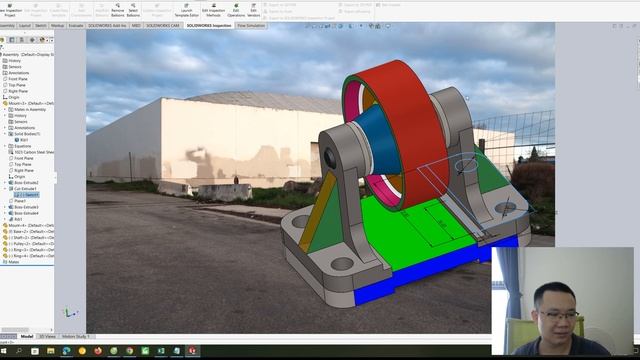Click the filter funnel icon above tree
Image resolution: width=640 pixels, height=360 pixels.
pyautogui.click(x=2, y=48)
